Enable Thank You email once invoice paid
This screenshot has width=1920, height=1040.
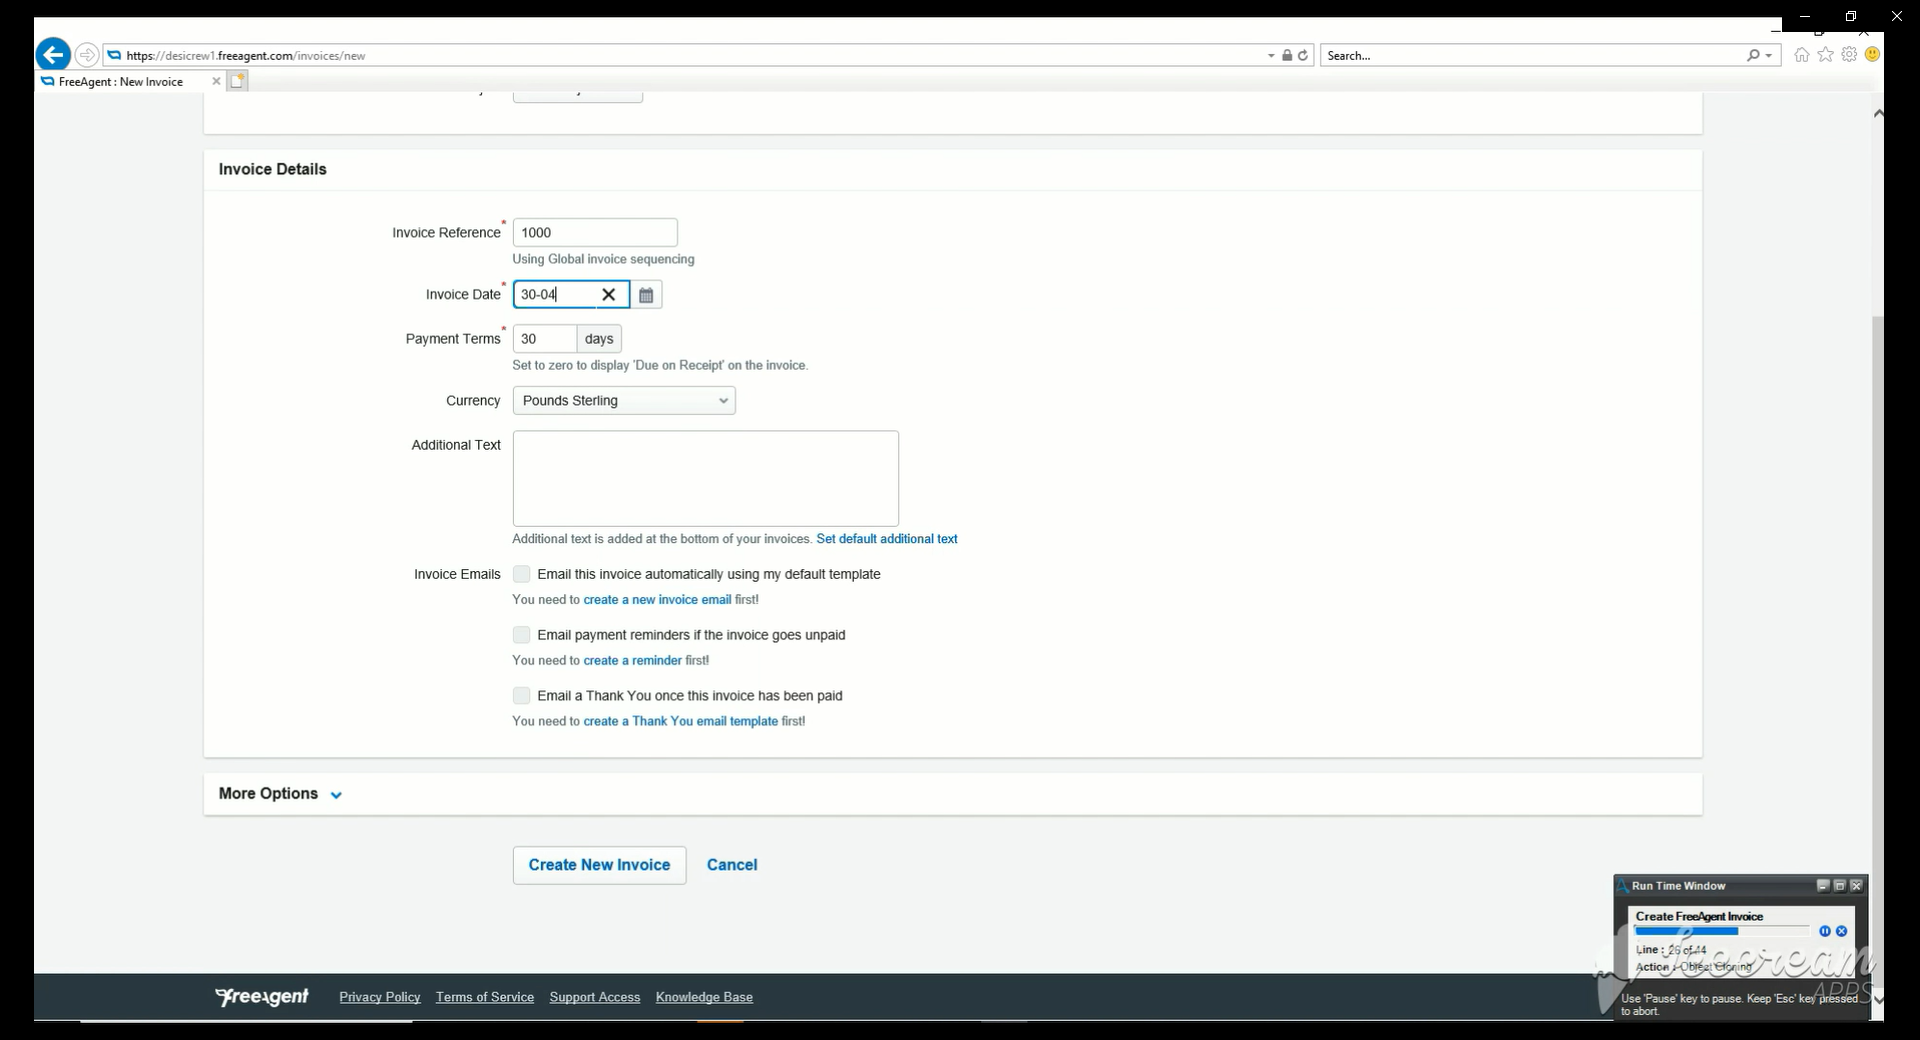click(x=522, y=696)
